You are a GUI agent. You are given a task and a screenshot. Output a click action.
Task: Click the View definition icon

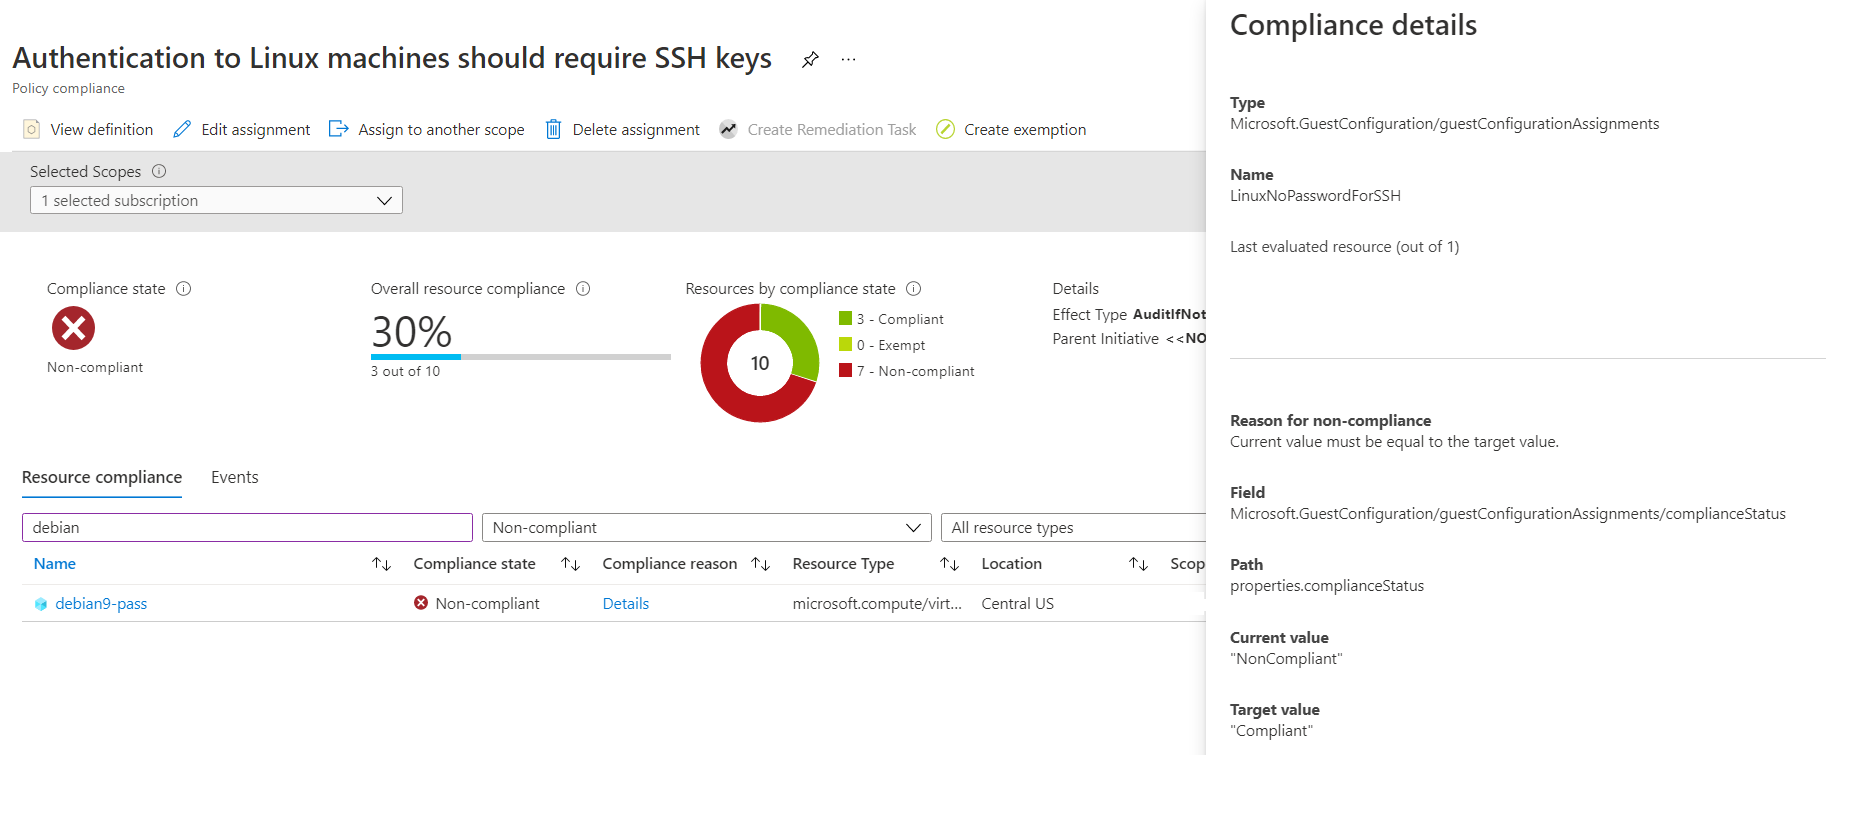point(32,129)
